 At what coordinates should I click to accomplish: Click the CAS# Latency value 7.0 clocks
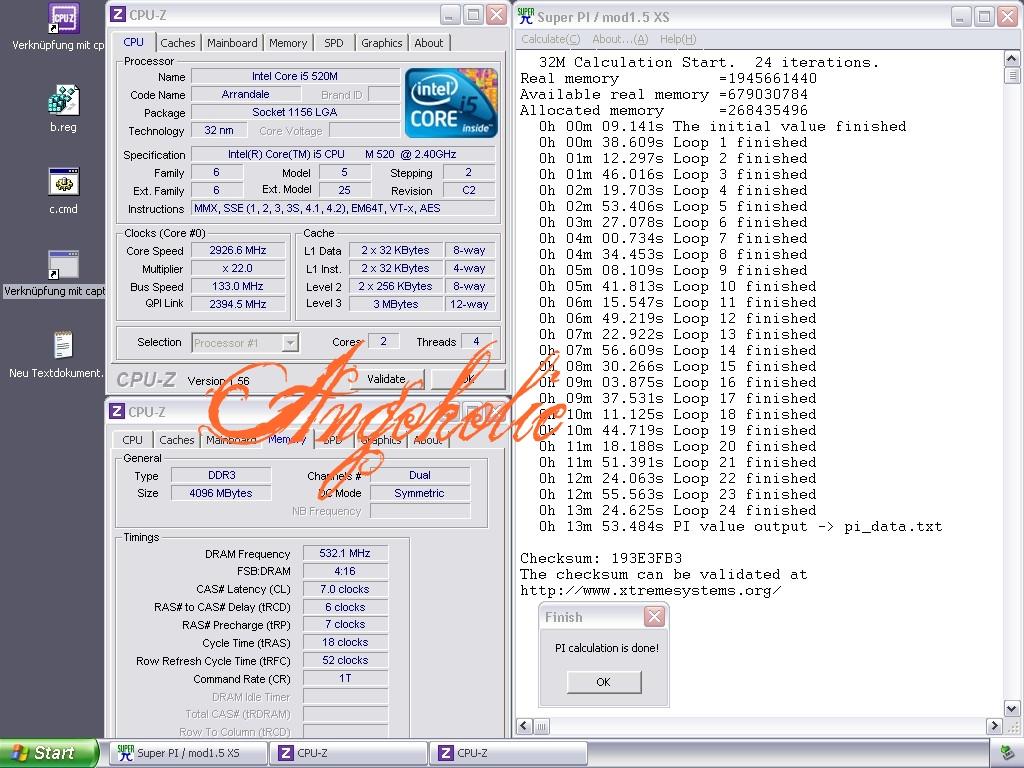click(345, 589)
